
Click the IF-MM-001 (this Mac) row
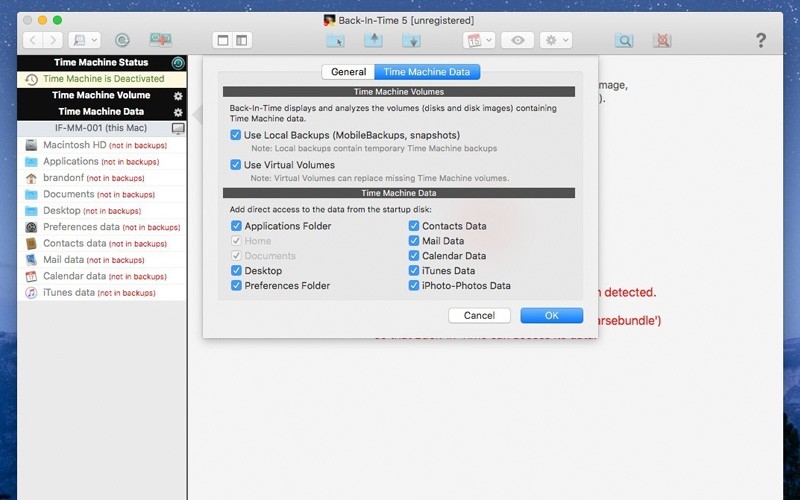[101, 128]
